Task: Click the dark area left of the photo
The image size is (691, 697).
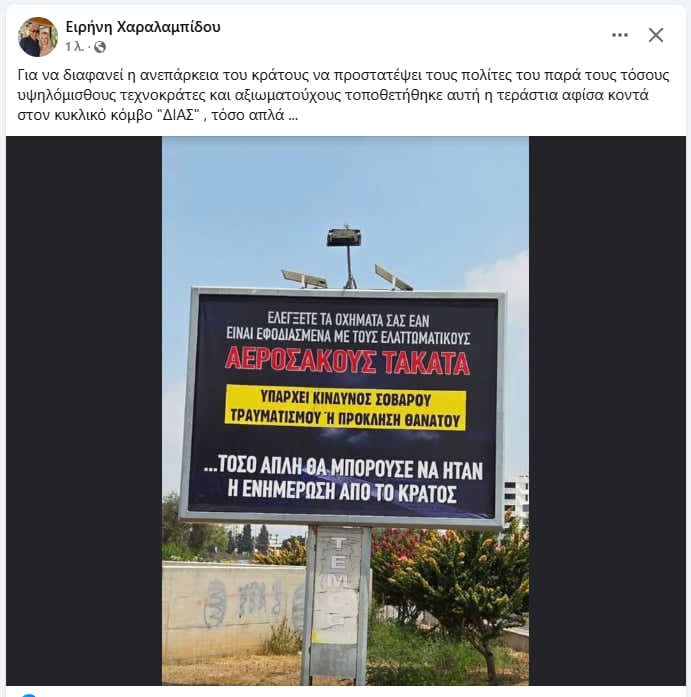Action: point(84,411)
